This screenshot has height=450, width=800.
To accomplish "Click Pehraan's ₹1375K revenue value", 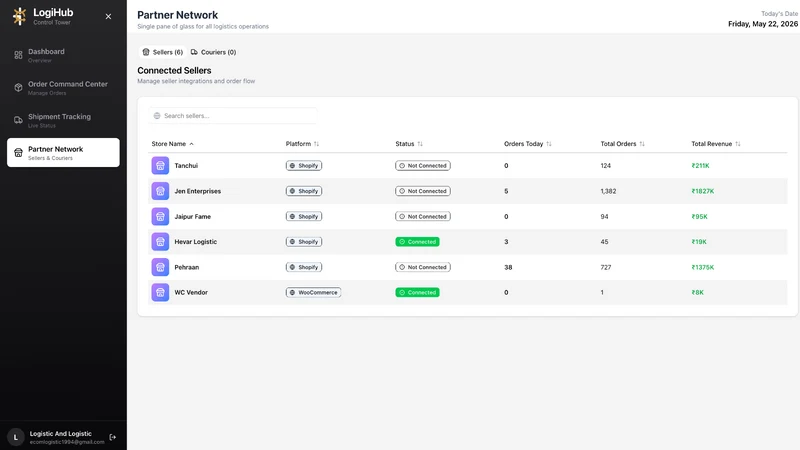I will (x=703, y=267).
